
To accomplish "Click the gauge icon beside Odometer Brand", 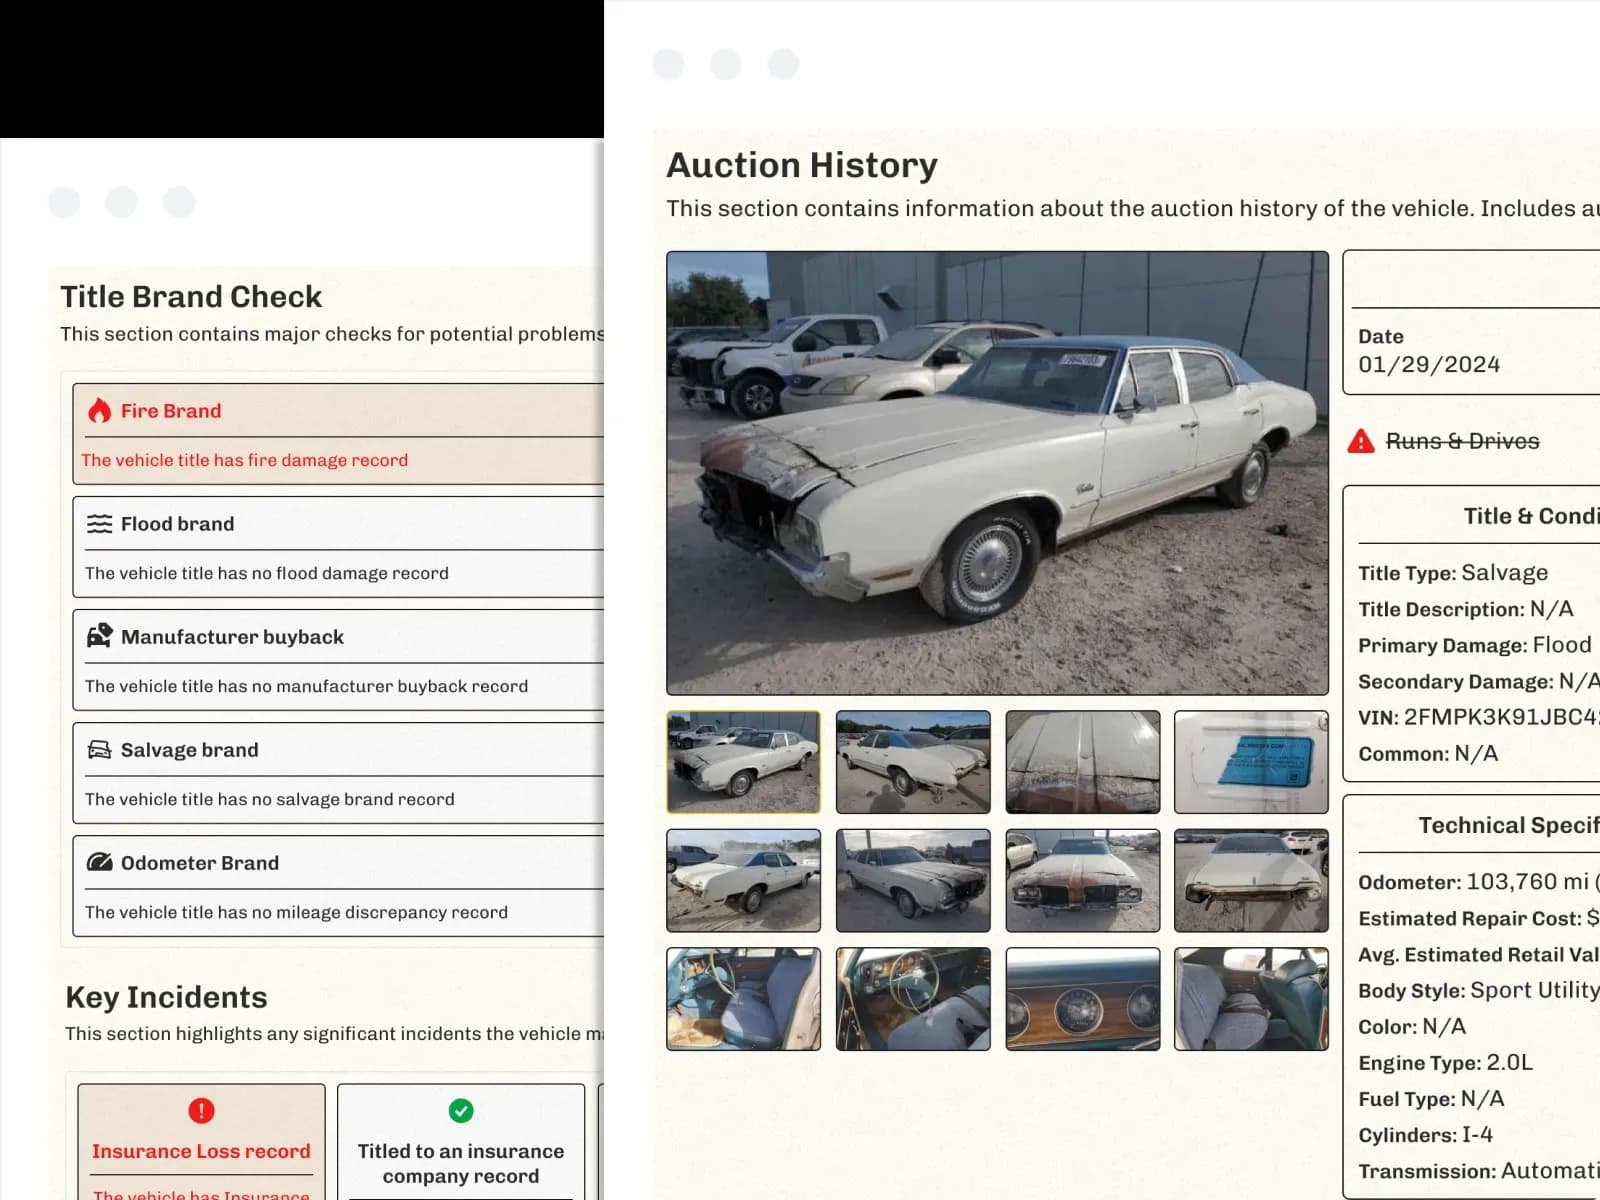I will [99, 862].
